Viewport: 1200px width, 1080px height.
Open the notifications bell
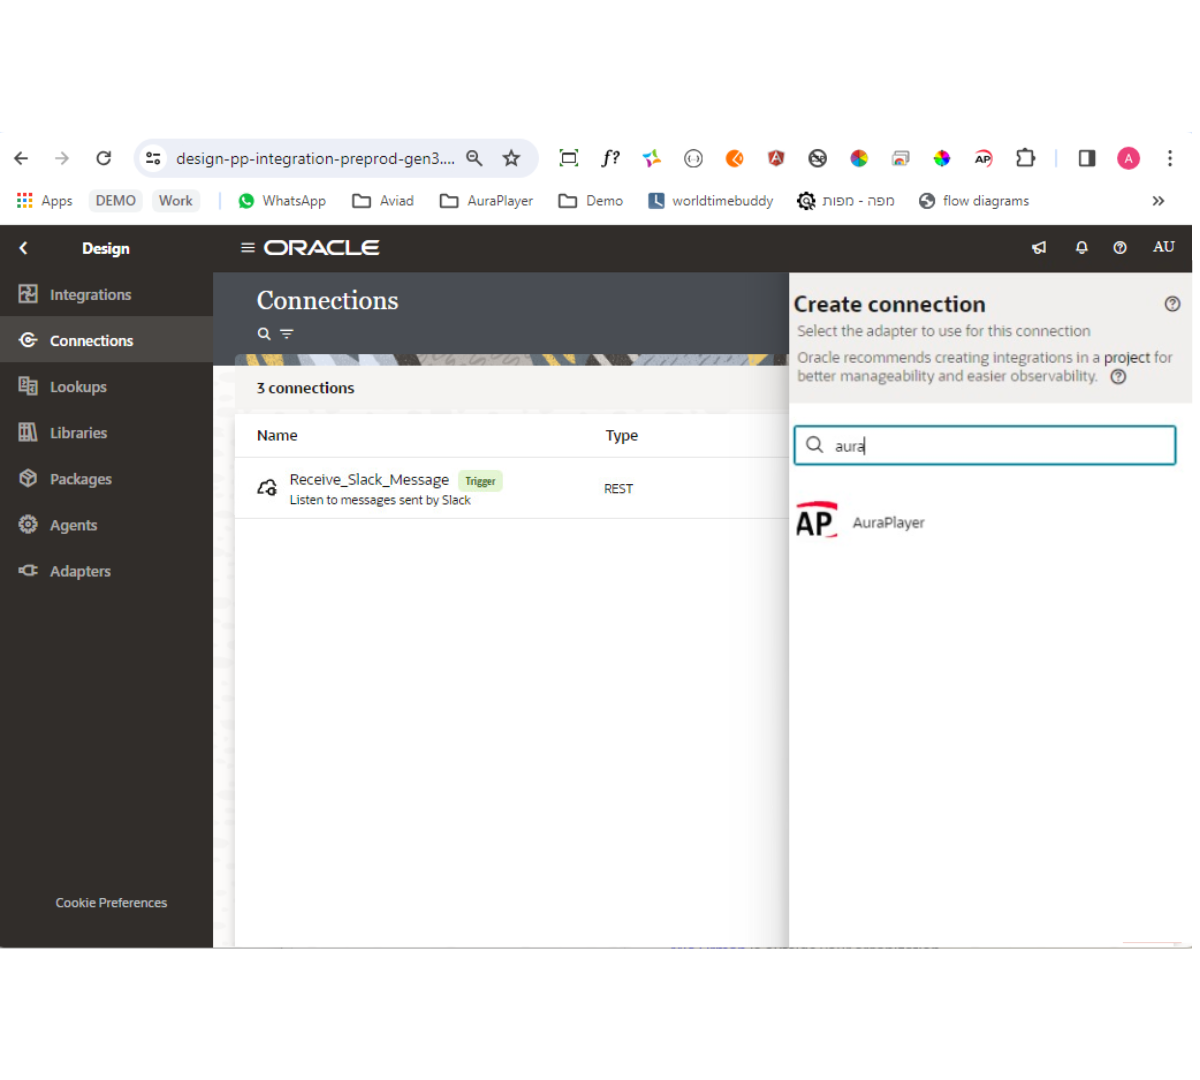(x=1081, y=248)
